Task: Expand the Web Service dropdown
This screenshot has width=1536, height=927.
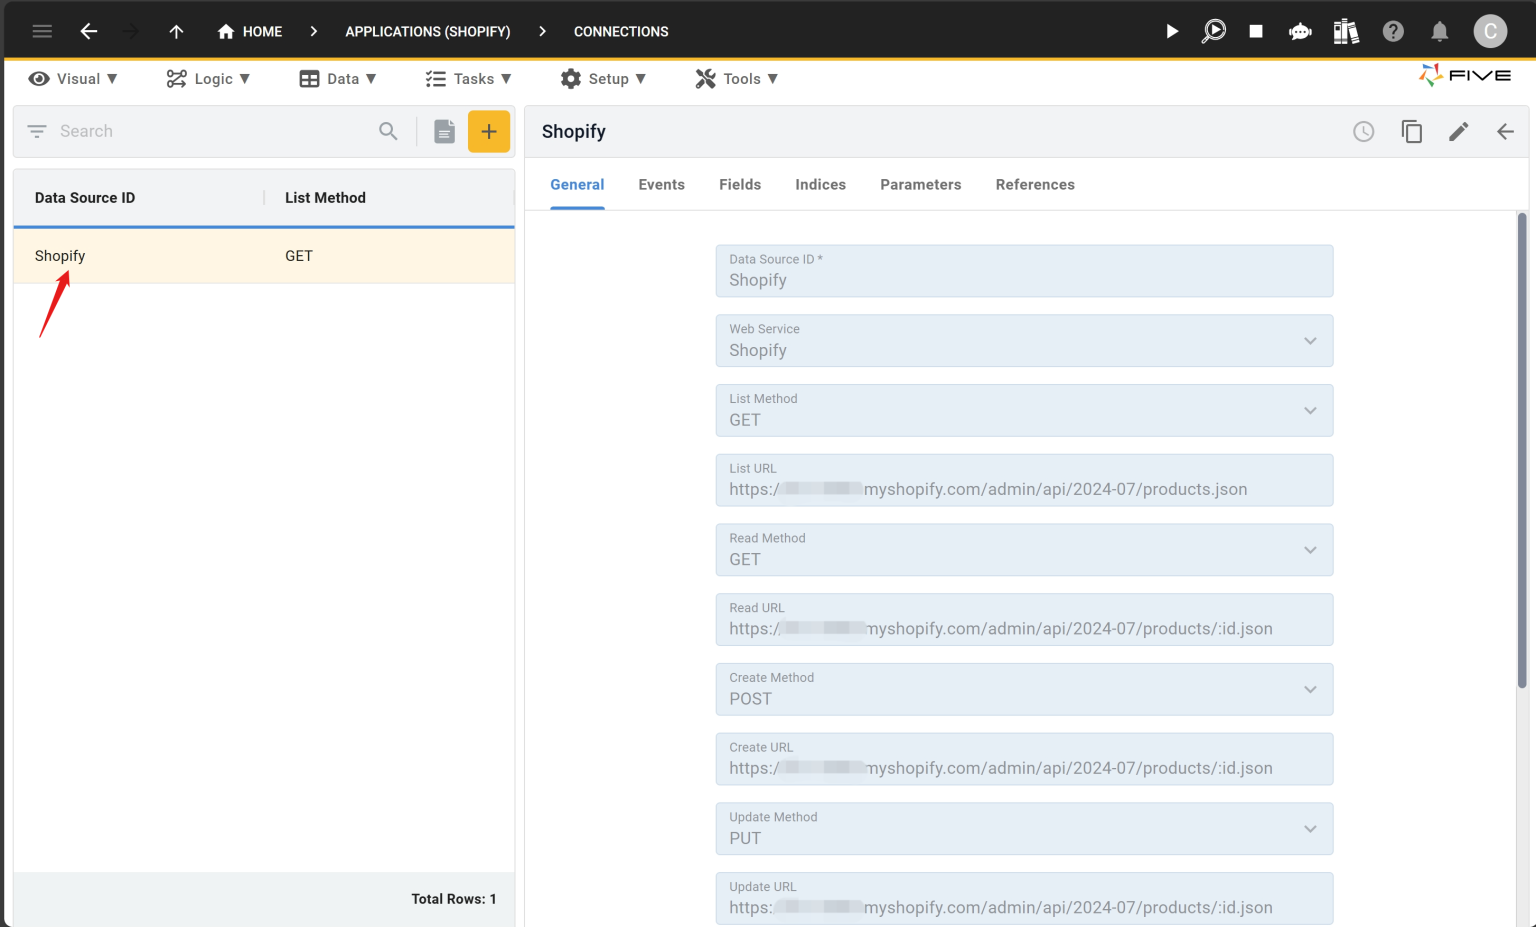Action: (x=1310, y=340)
